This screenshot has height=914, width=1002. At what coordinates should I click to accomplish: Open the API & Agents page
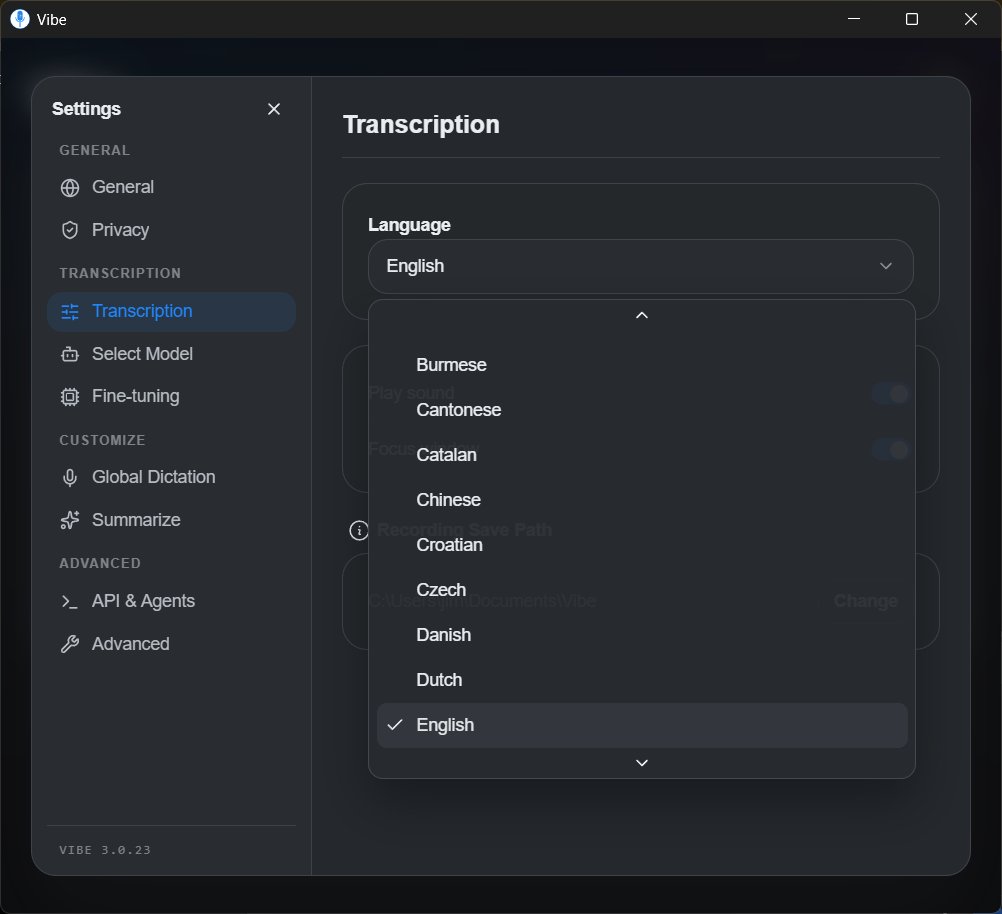click(x=171, y=601)
